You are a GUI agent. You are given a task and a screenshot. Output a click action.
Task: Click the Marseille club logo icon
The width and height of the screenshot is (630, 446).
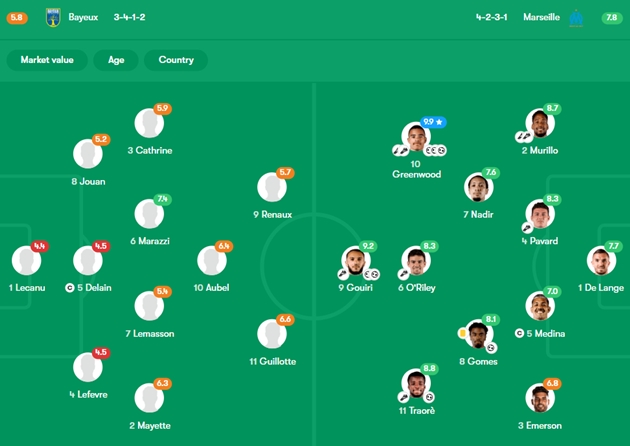(x=576, y=18)
